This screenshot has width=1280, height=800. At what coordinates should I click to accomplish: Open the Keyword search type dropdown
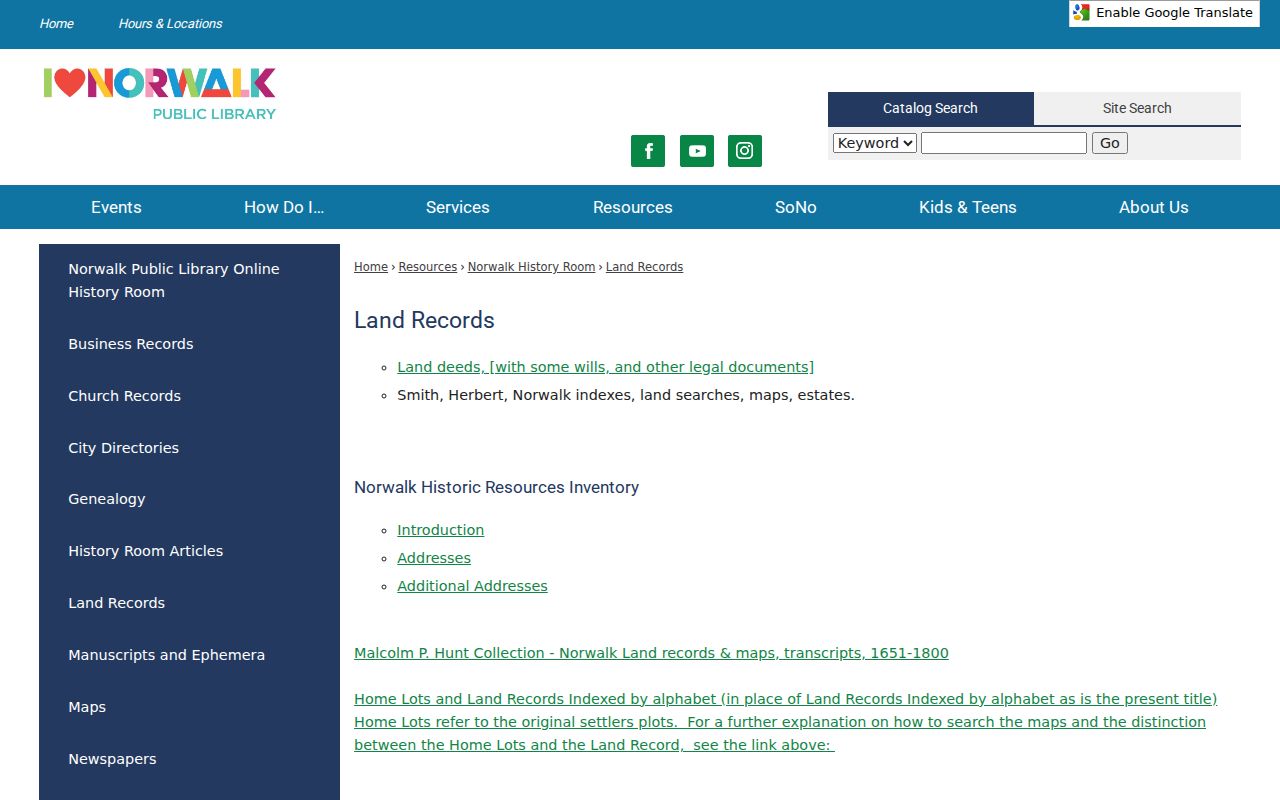875,143
